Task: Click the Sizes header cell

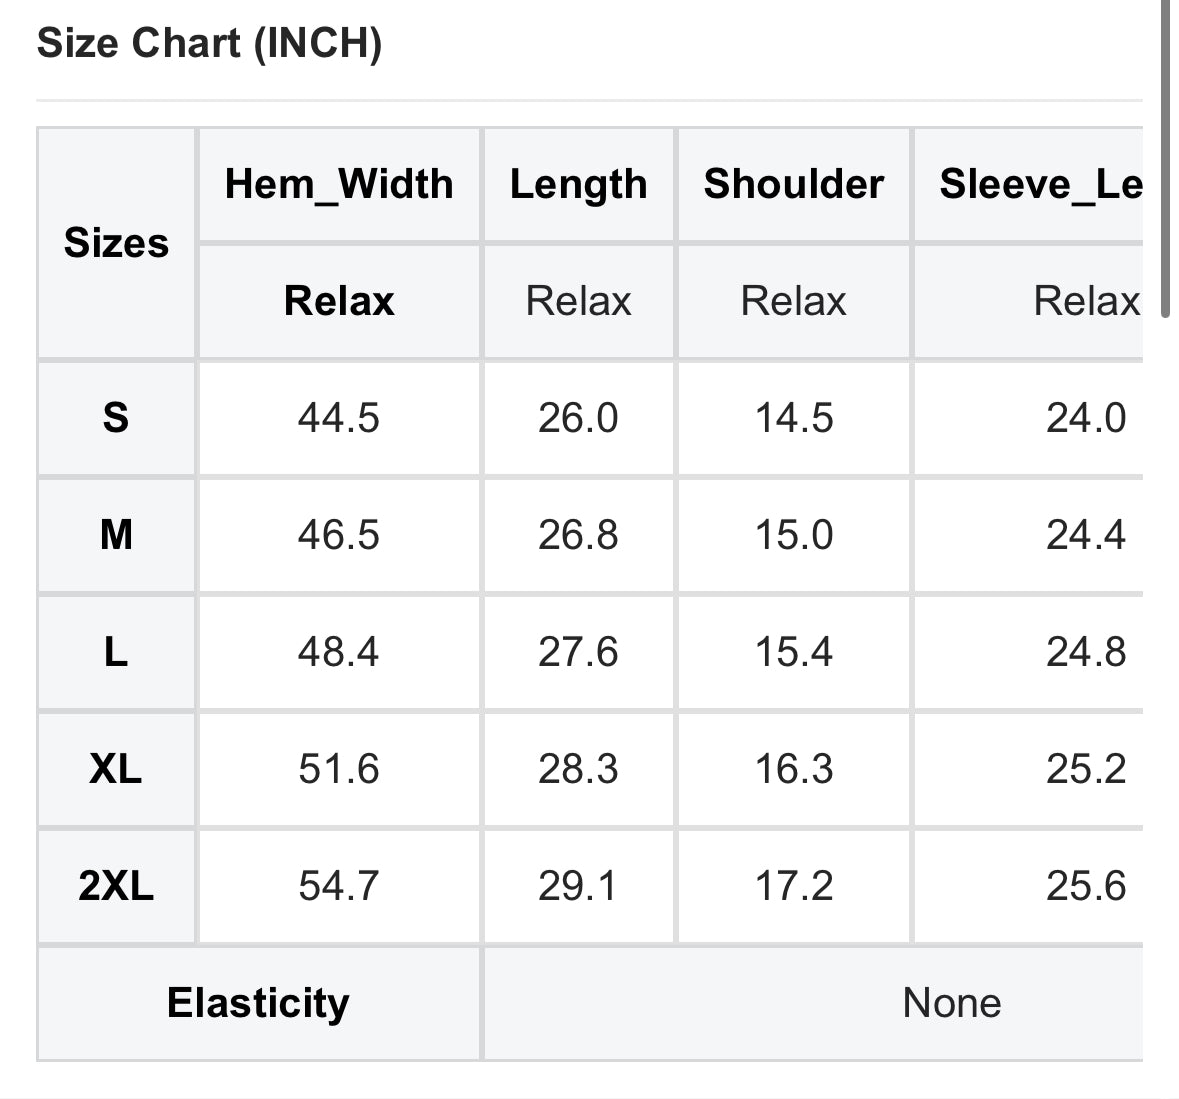Action: [116, 243]
